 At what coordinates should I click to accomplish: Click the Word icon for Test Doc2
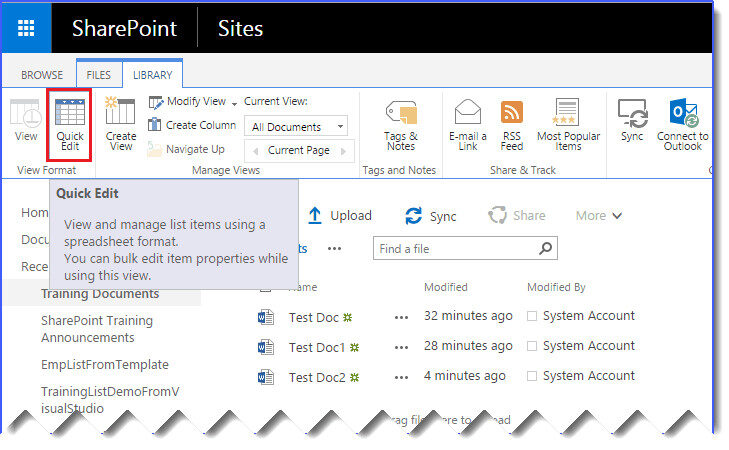(x=266, y=377)
